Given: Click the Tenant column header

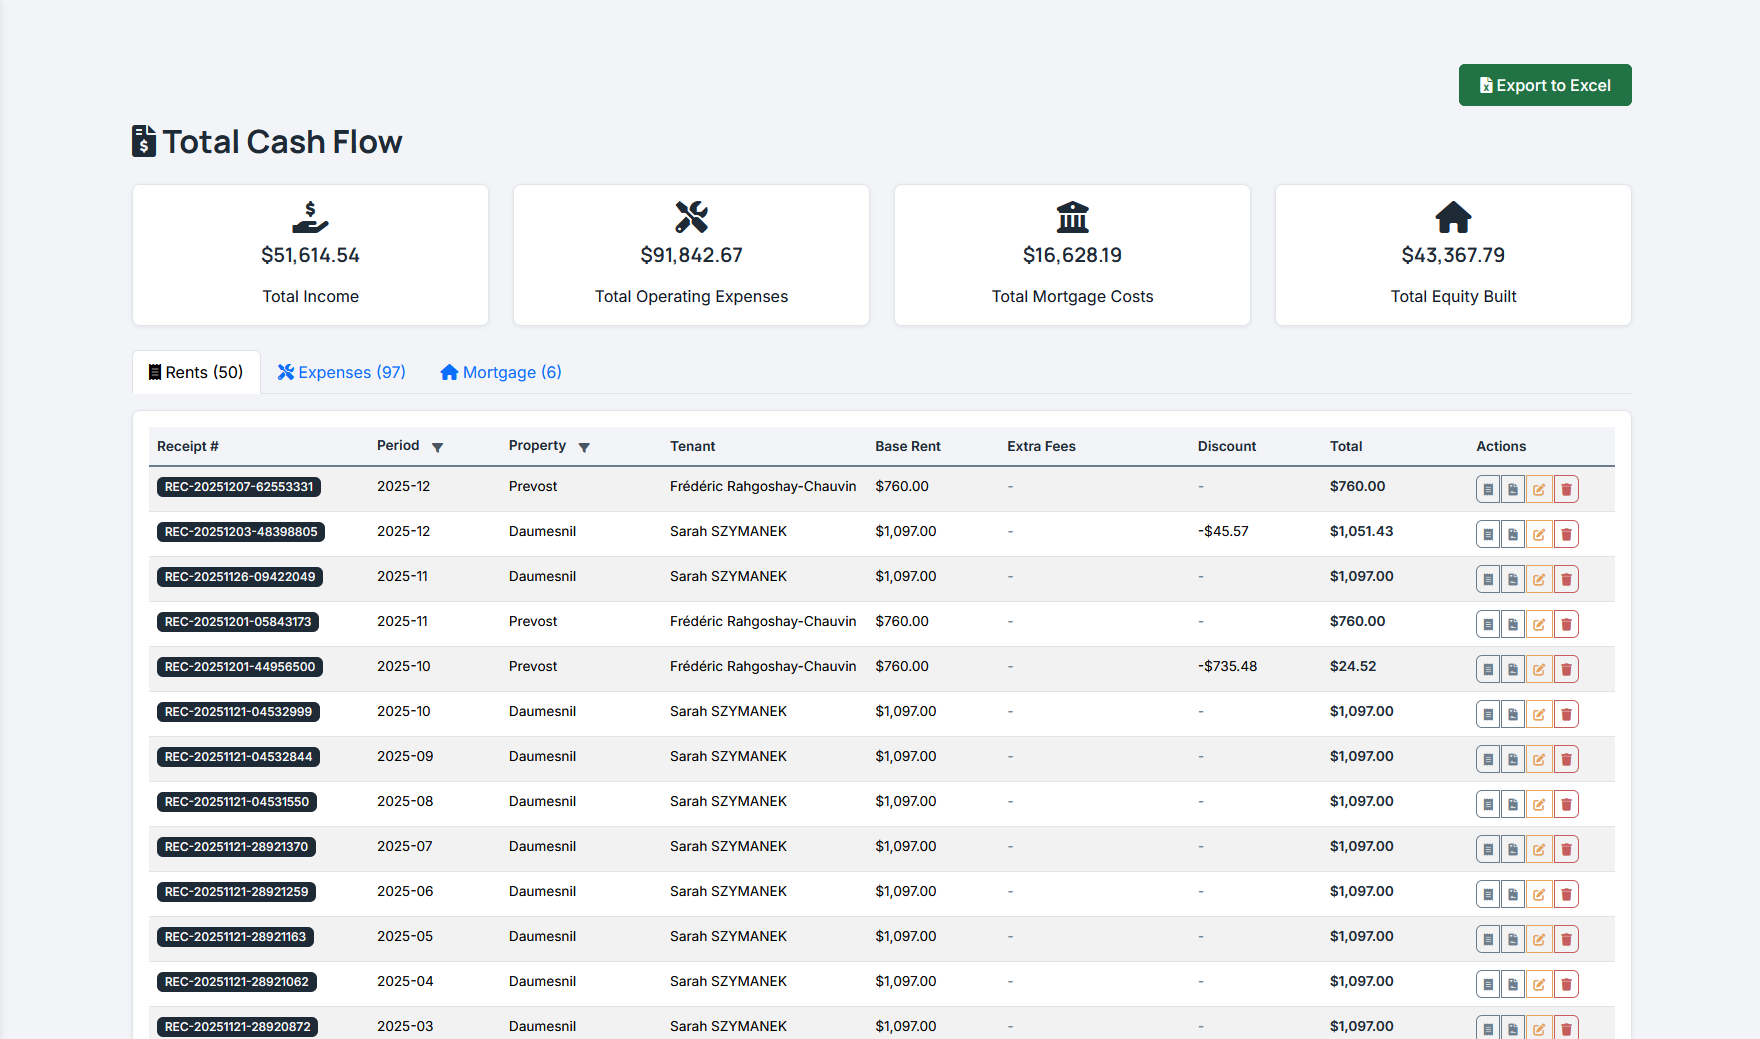Looking at the screenshot, I should 693,446.
